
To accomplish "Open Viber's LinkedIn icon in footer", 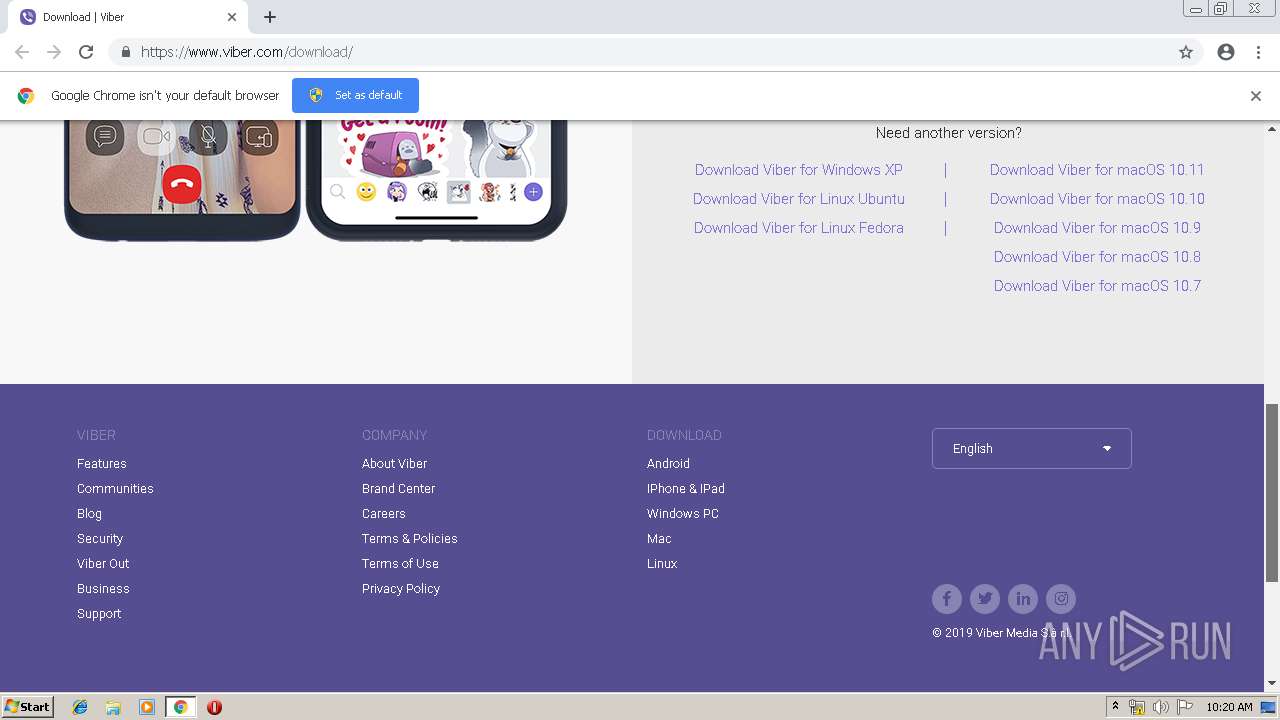I will 1023,599.
